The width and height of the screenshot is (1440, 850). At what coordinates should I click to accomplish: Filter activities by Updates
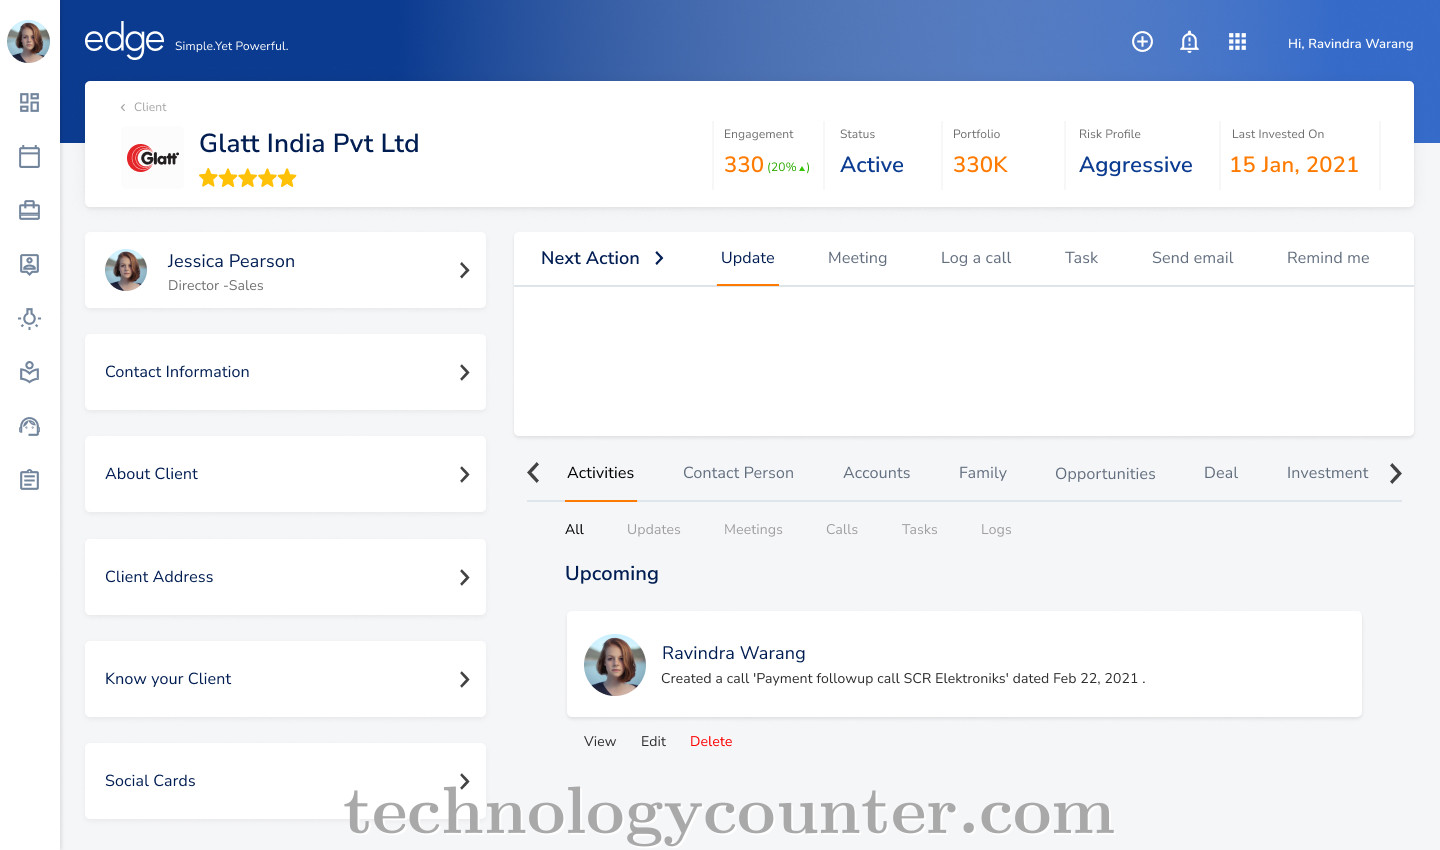coord(654,529)
